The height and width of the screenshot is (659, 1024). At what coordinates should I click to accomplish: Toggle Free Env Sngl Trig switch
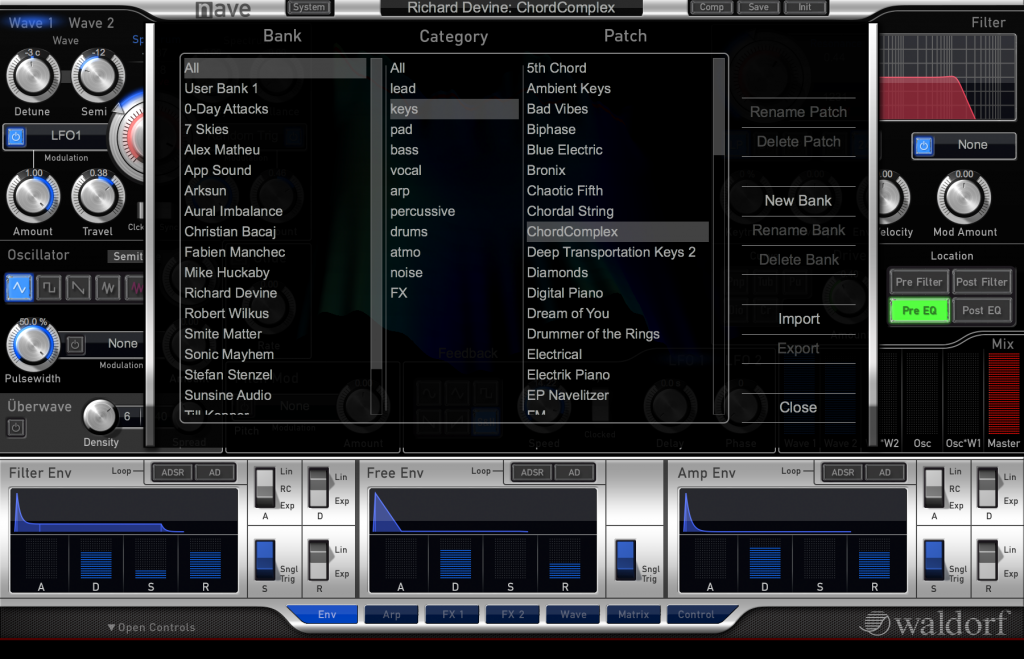625,560
